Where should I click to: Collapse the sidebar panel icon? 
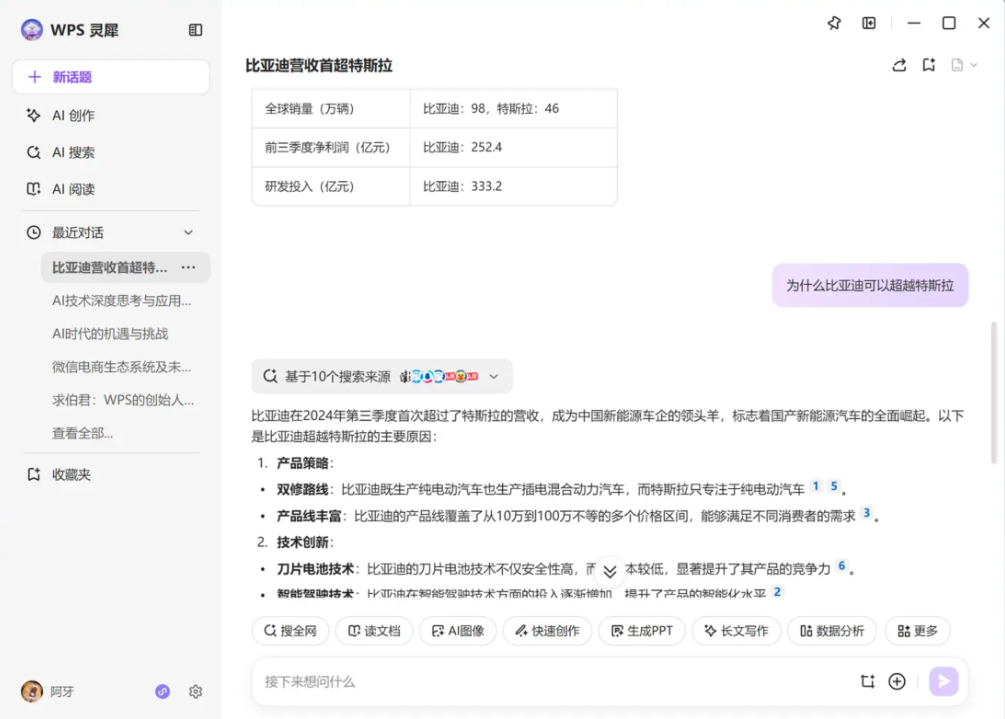click(195, 30)
